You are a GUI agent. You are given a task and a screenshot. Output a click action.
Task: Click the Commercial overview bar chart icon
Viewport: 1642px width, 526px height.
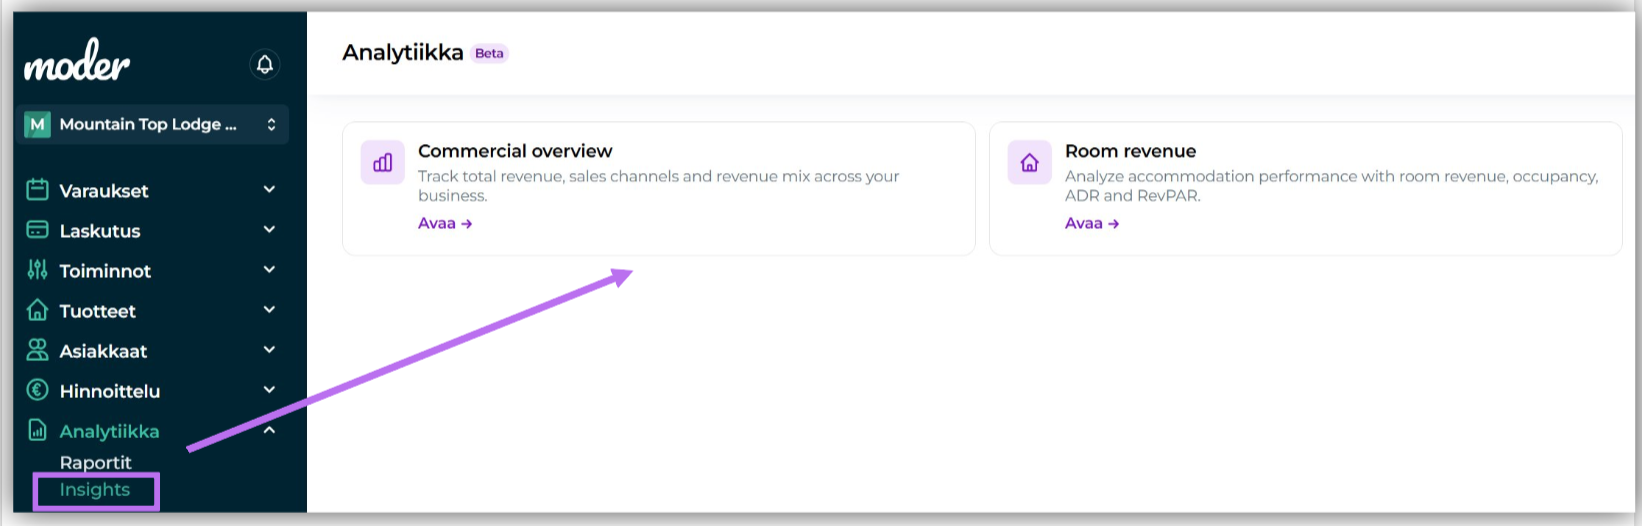pyautogui.click(x=383, y=163)
